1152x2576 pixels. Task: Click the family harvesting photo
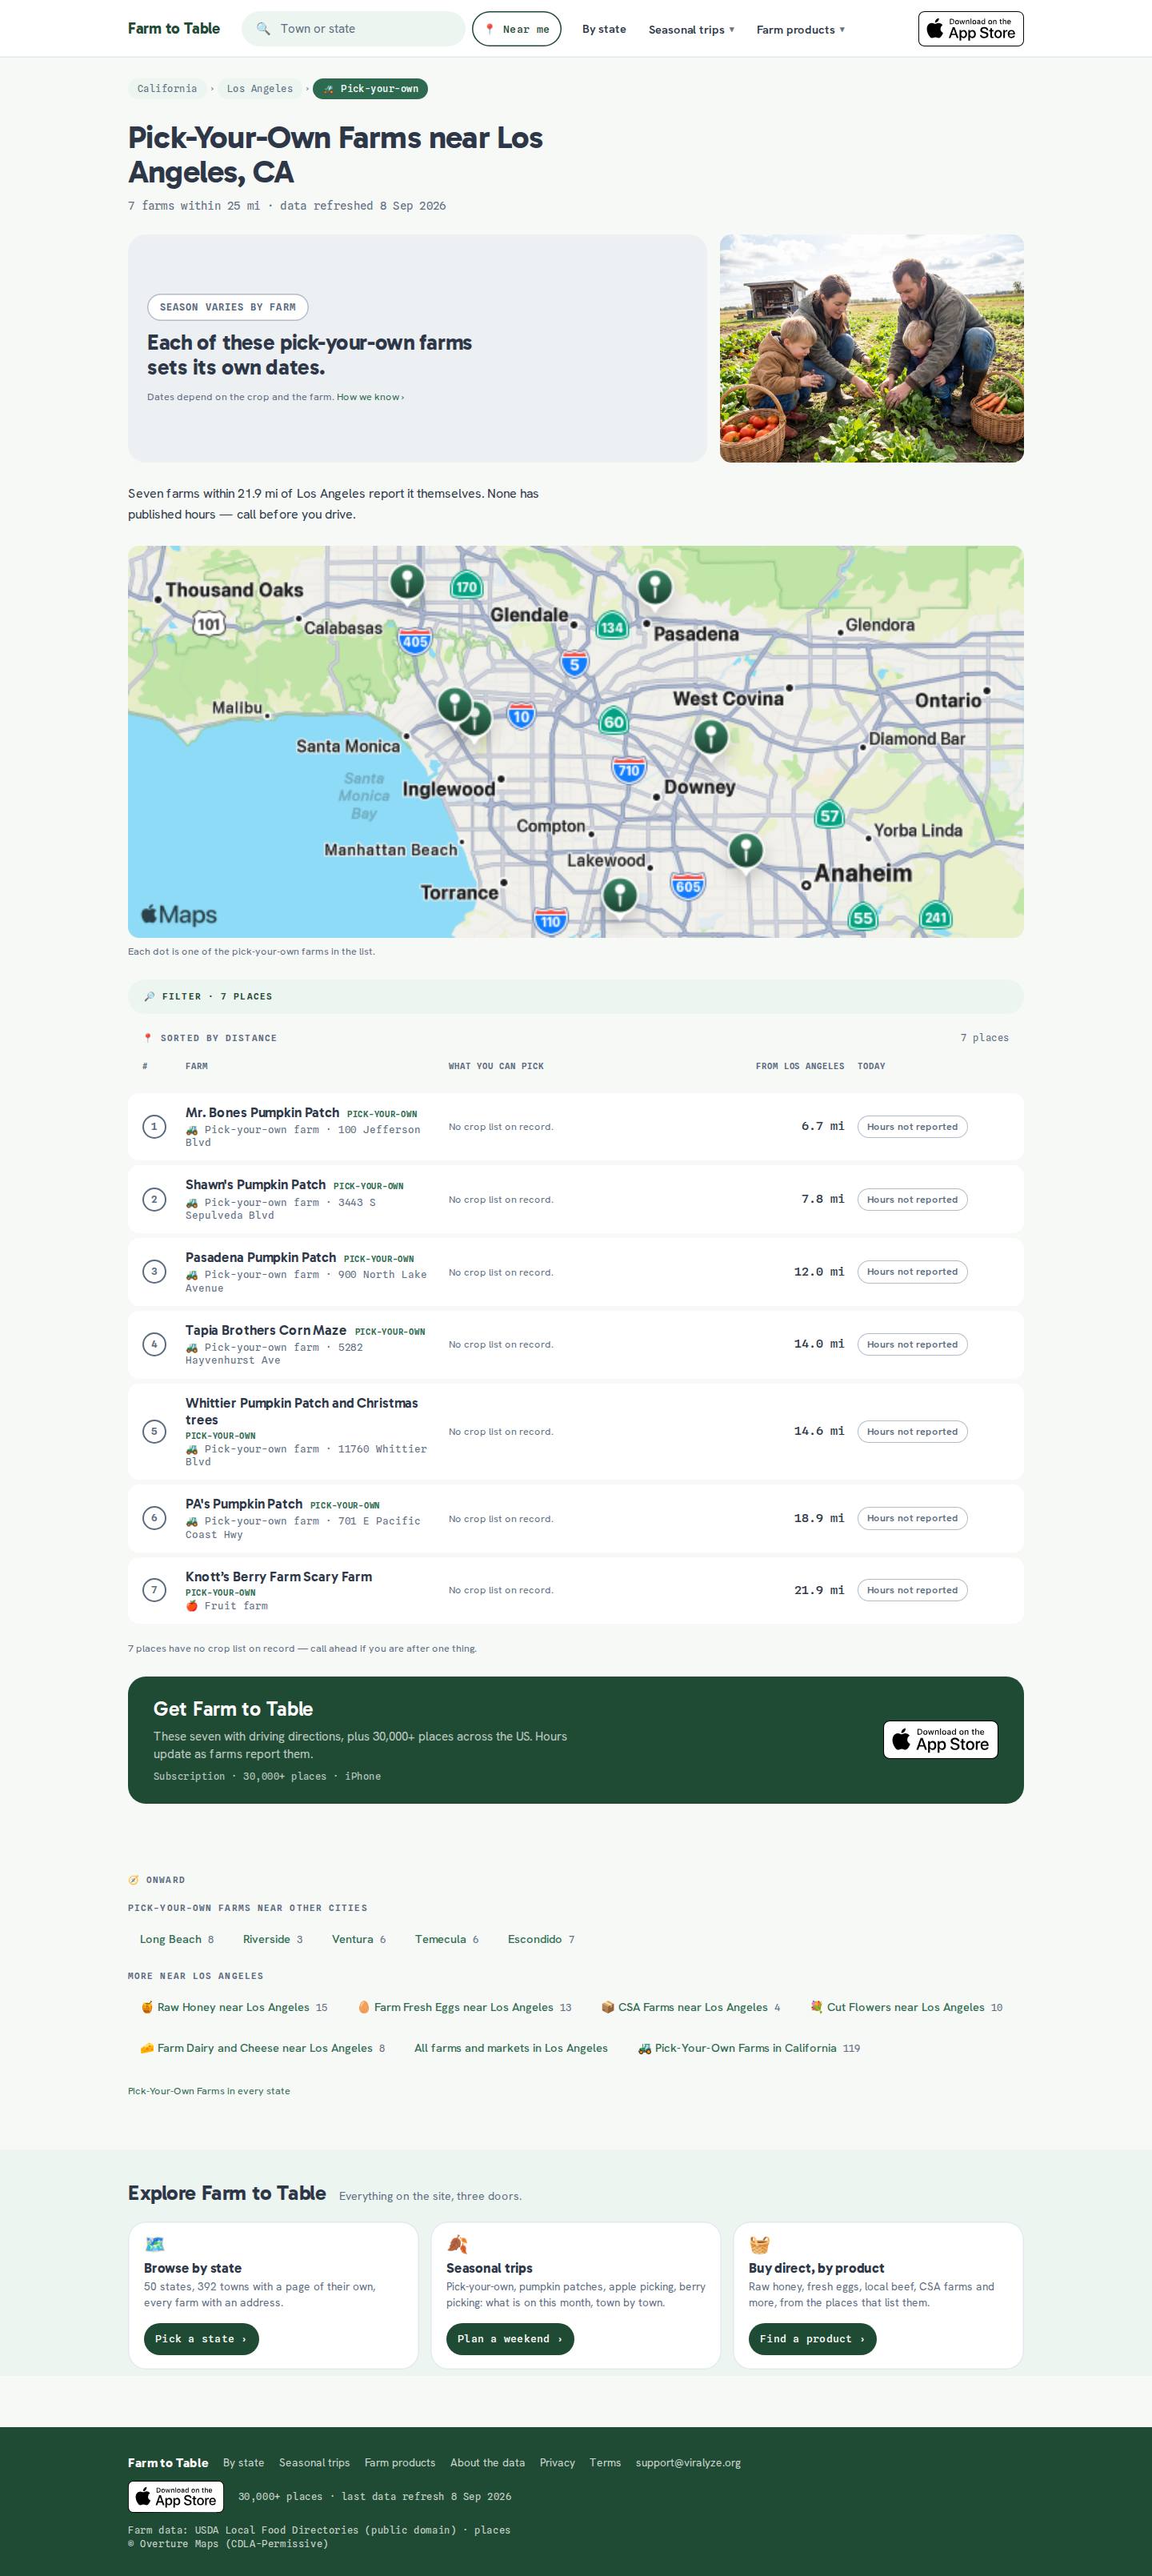(x=872, y=348)
